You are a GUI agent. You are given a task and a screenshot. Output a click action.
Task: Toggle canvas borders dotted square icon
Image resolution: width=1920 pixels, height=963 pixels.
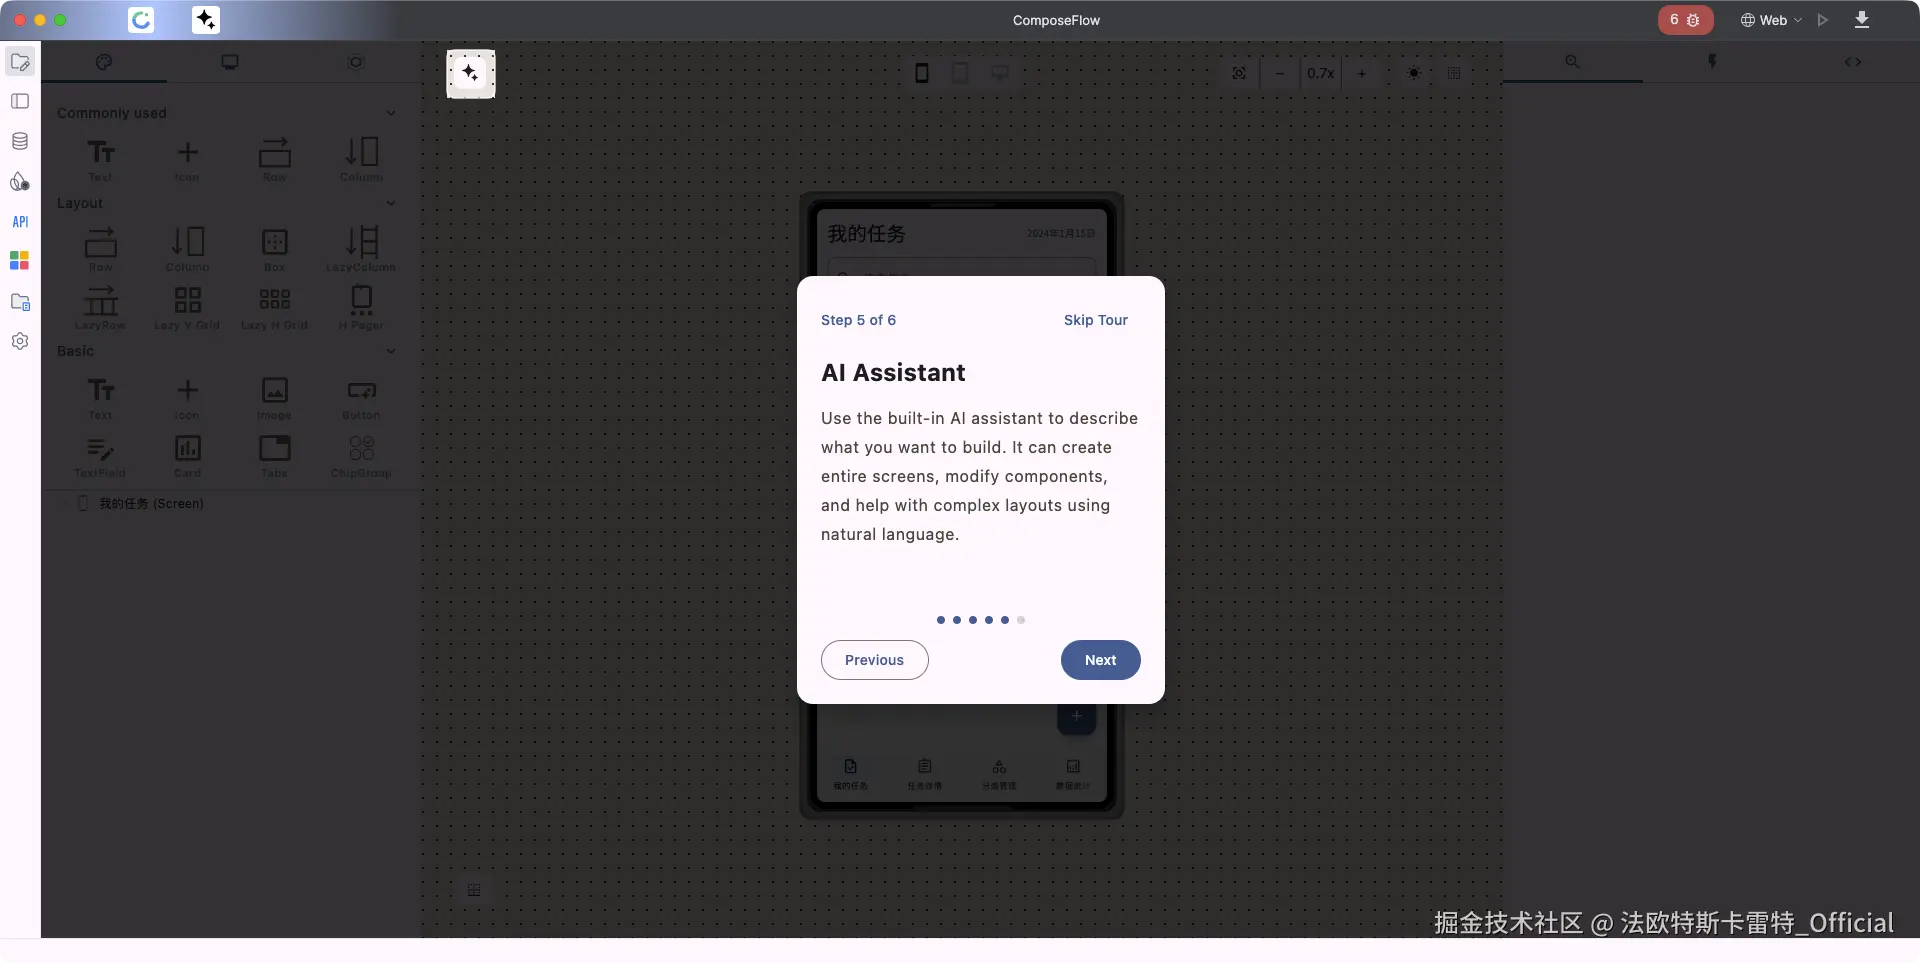1454,73
